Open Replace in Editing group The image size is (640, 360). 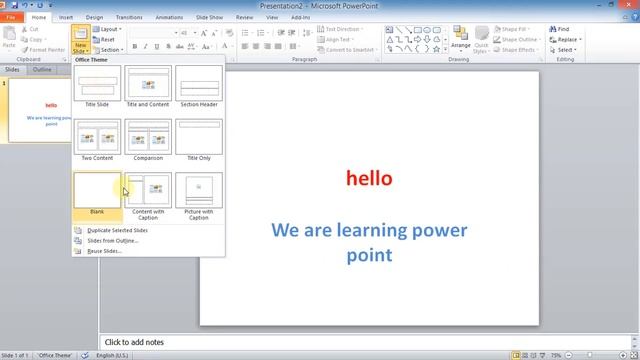(565, 40)
